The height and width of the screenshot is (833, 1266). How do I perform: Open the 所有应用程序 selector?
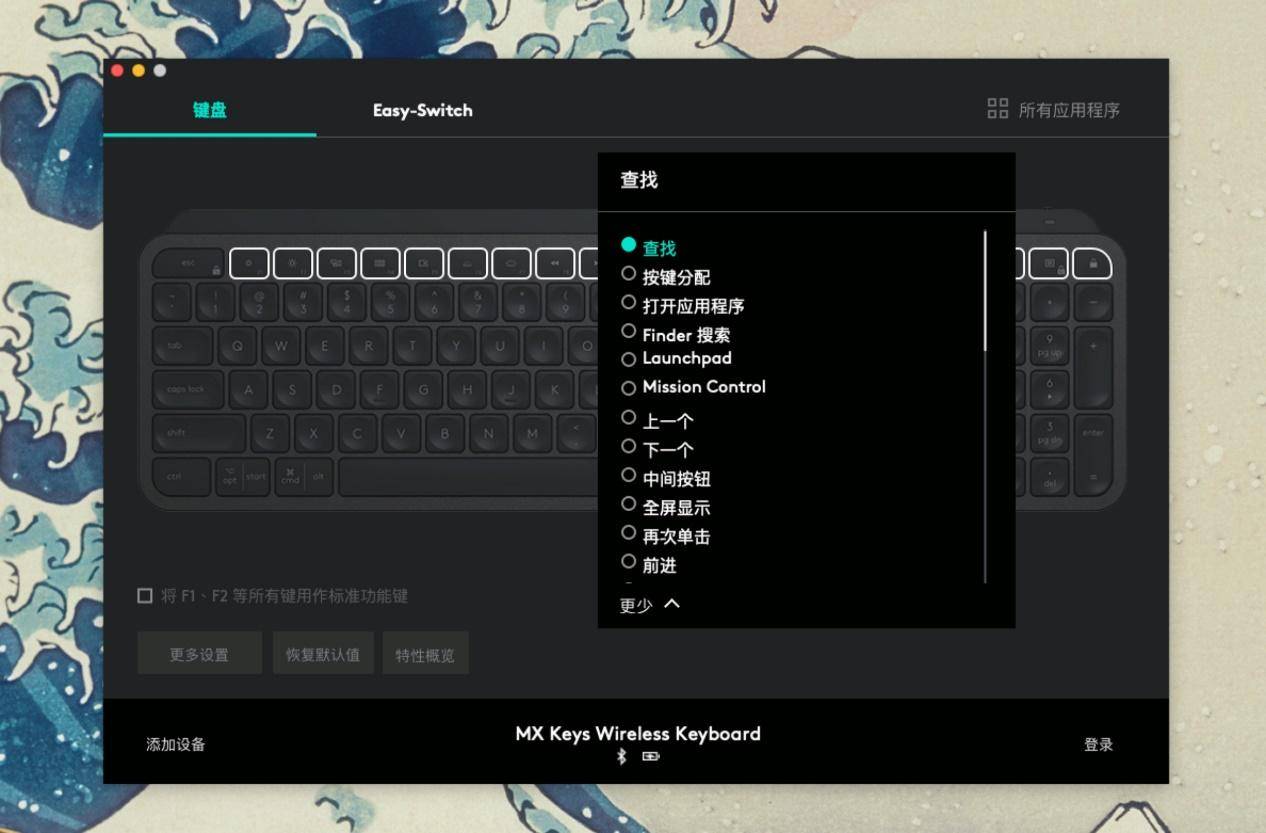[x=1054, y=110]
